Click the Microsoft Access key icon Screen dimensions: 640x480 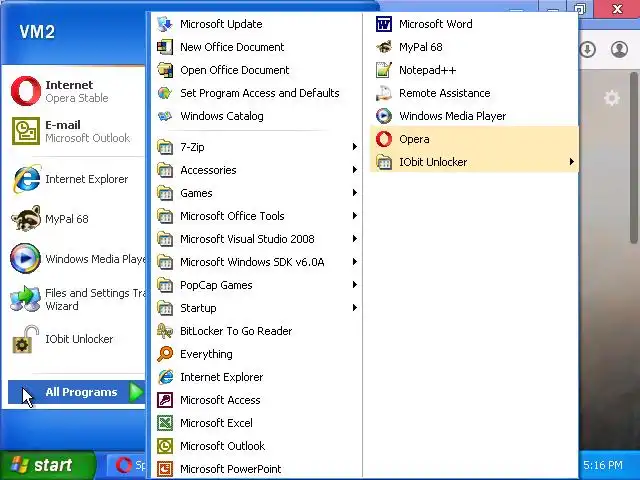point(165,400)
